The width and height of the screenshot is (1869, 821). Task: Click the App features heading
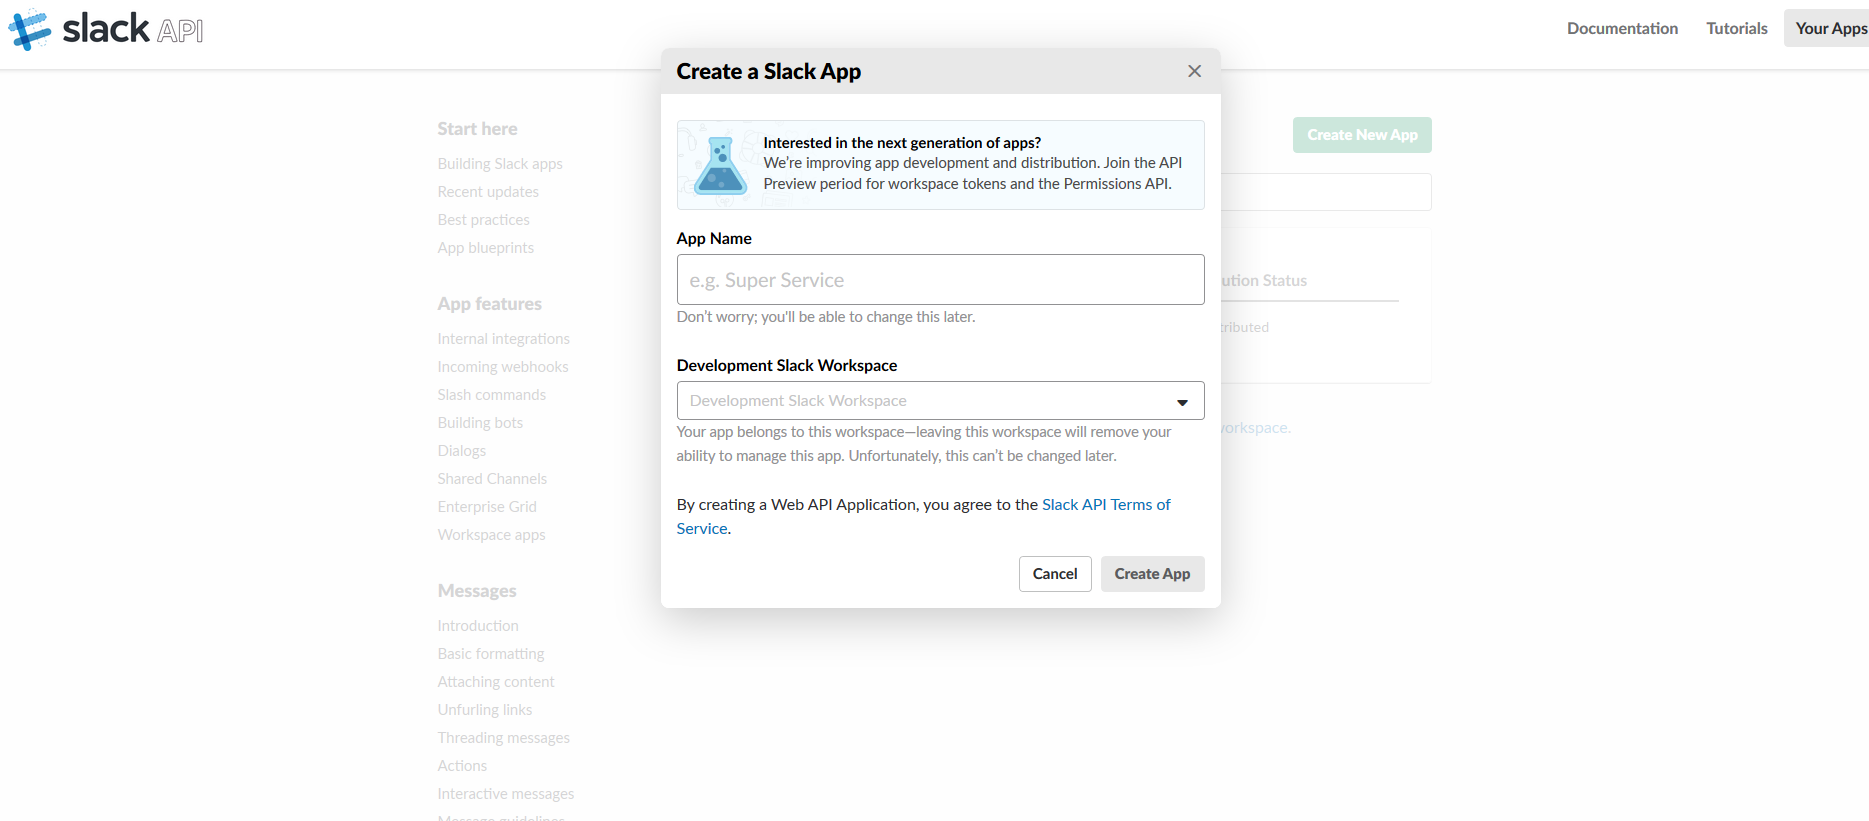[489, 304]
